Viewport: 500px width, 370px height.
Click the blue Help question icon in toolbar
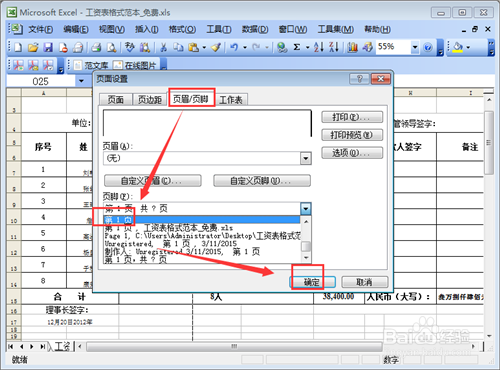428,48
